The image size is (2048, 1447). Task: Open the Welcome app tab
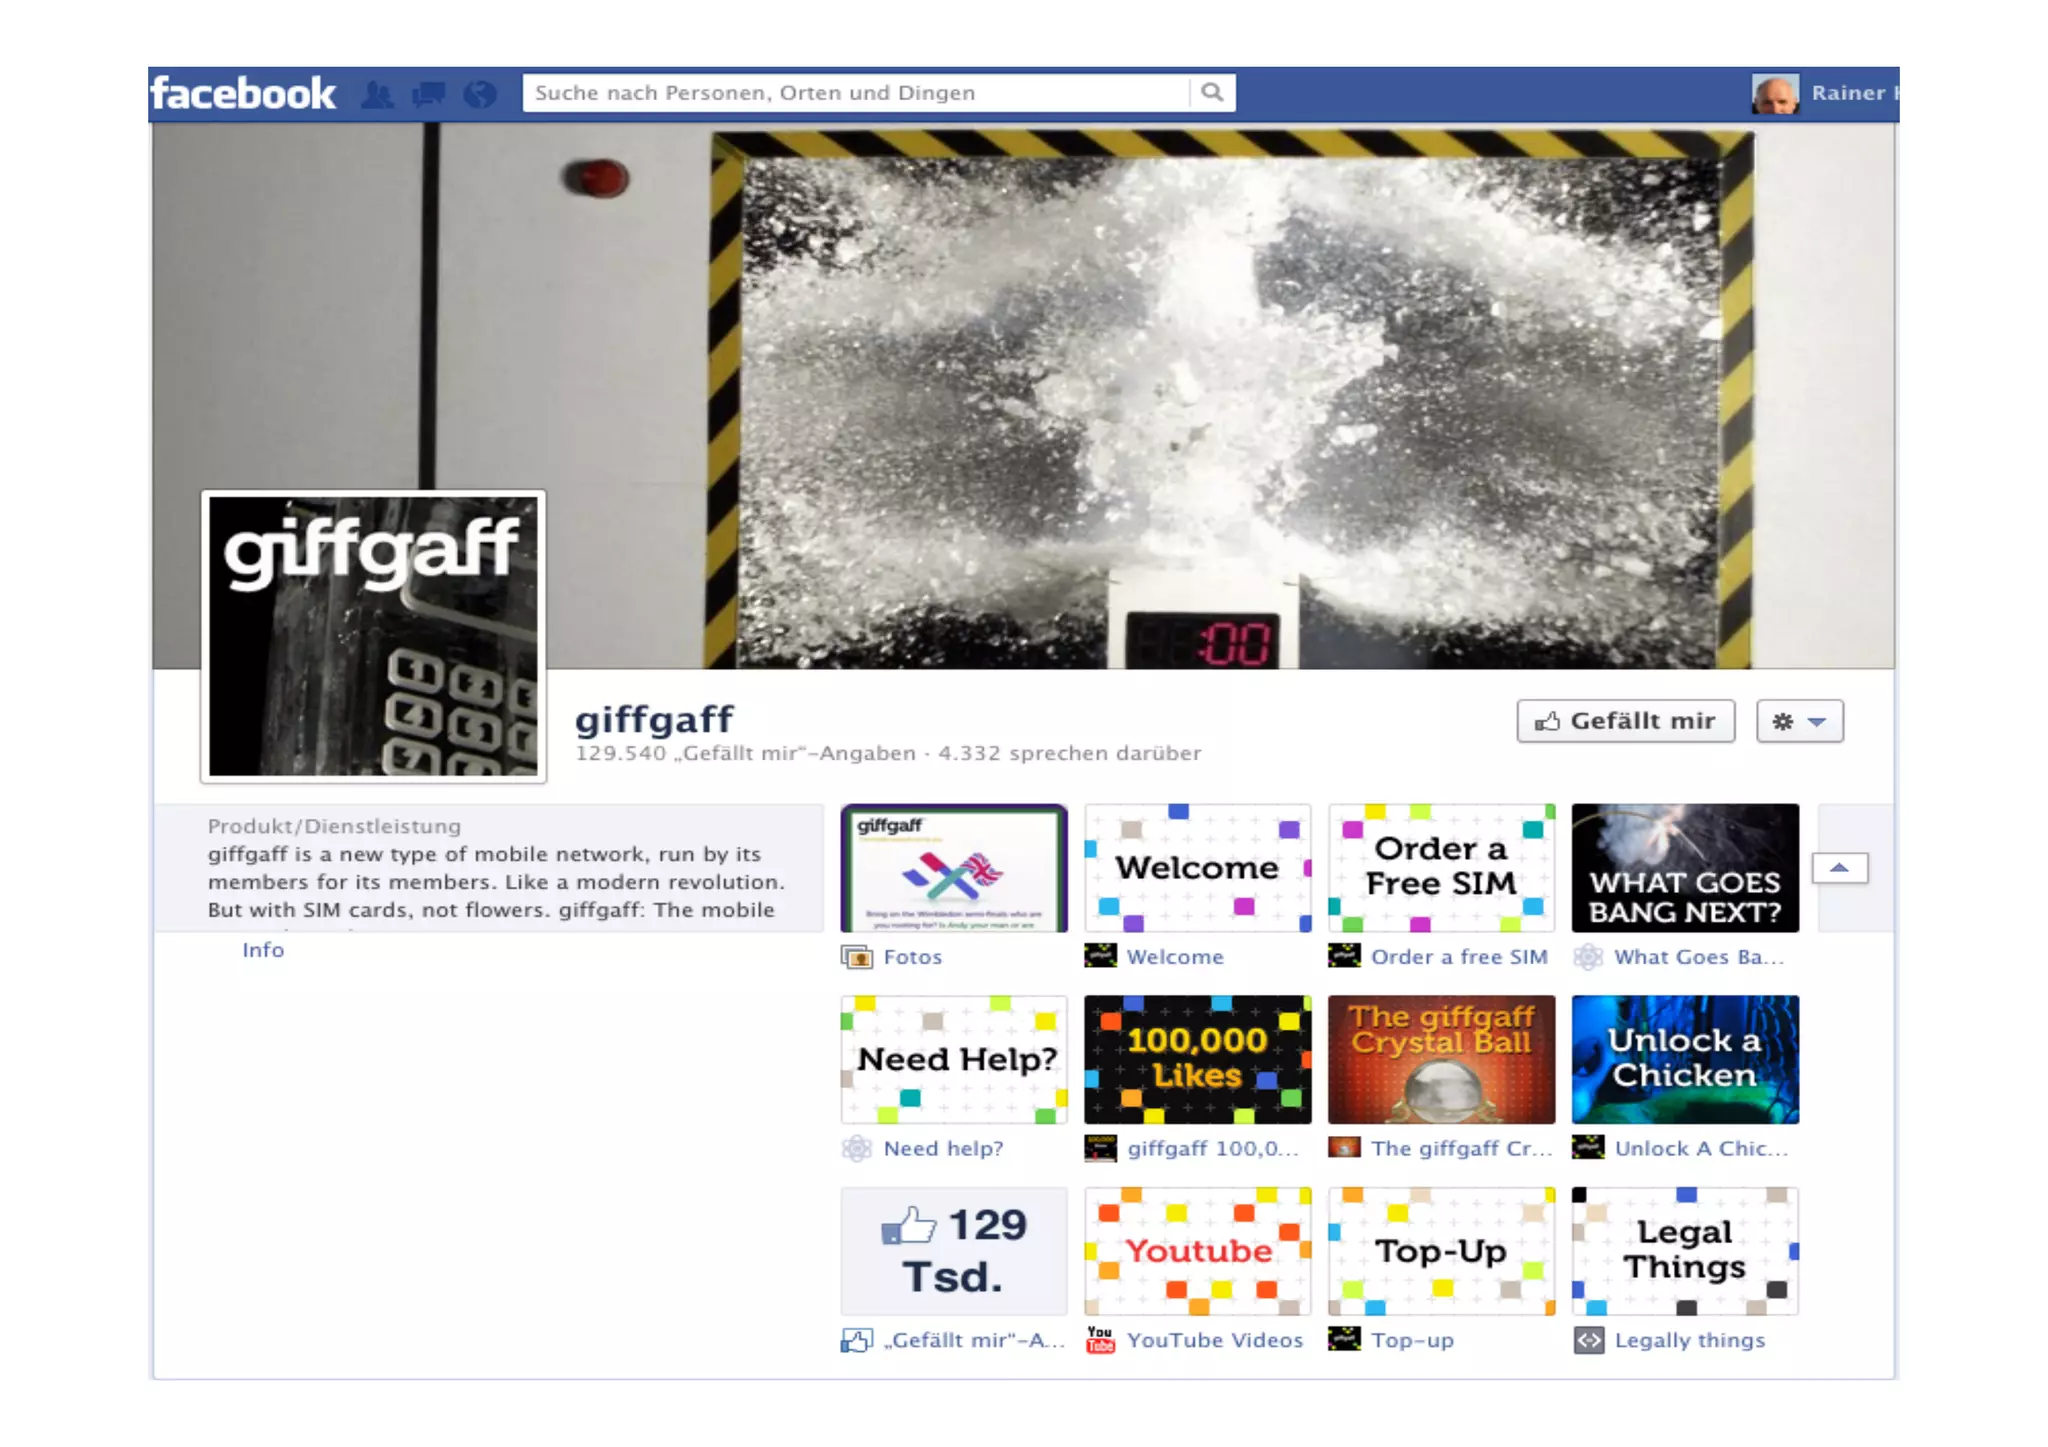(x=1197, y=868)
